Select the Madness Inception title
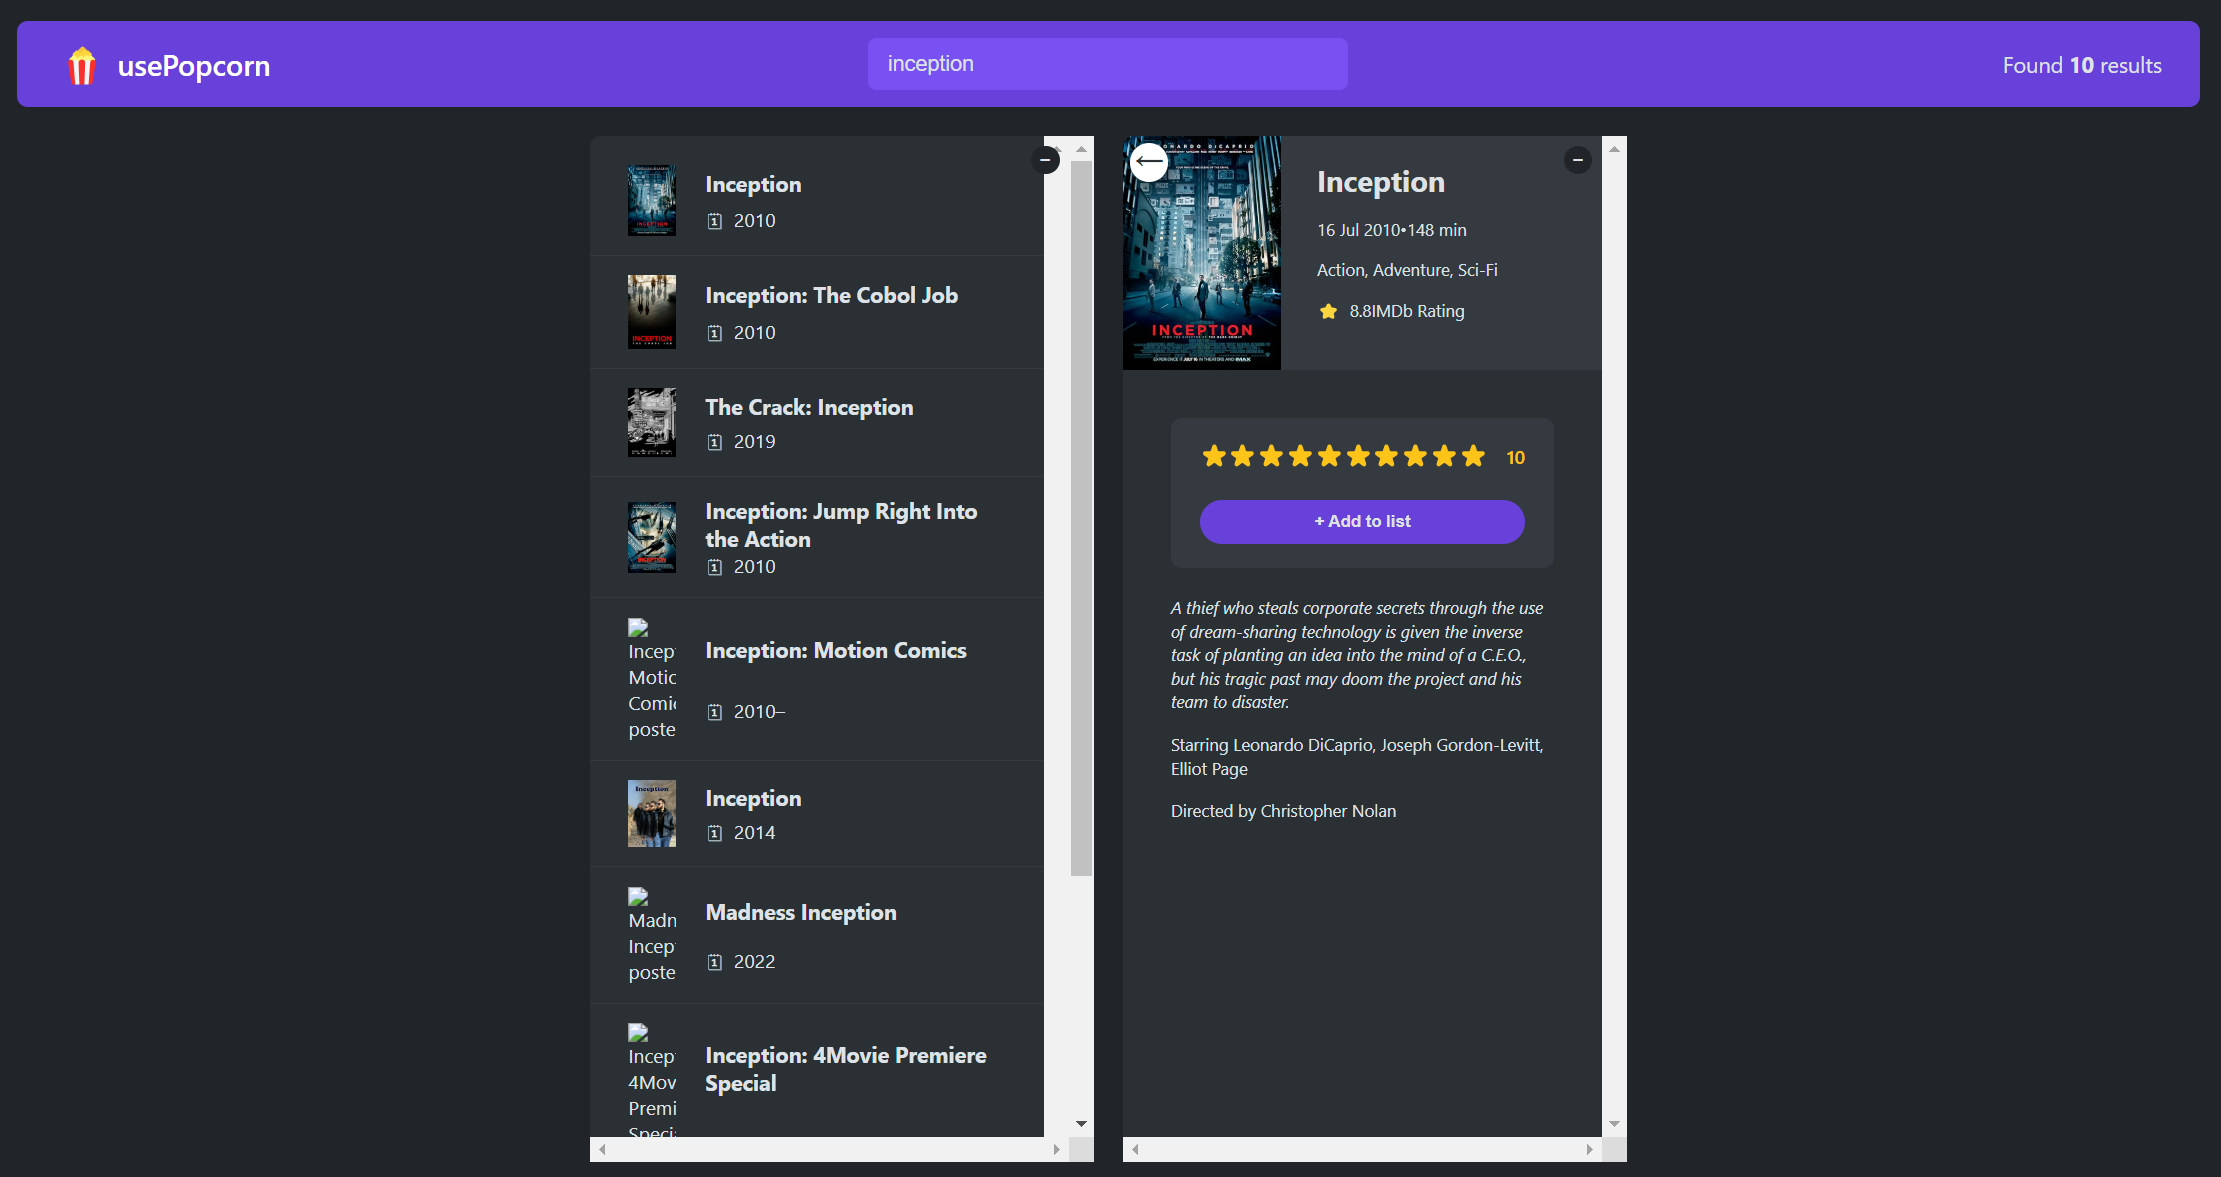2221x1177 pixels. [801, 913]
